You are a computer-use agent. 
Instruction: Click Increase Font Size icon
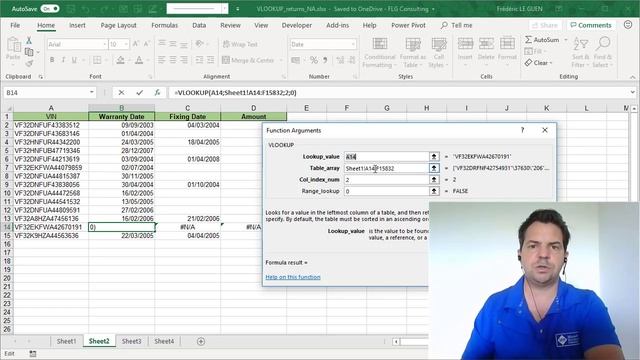point(136,44)
